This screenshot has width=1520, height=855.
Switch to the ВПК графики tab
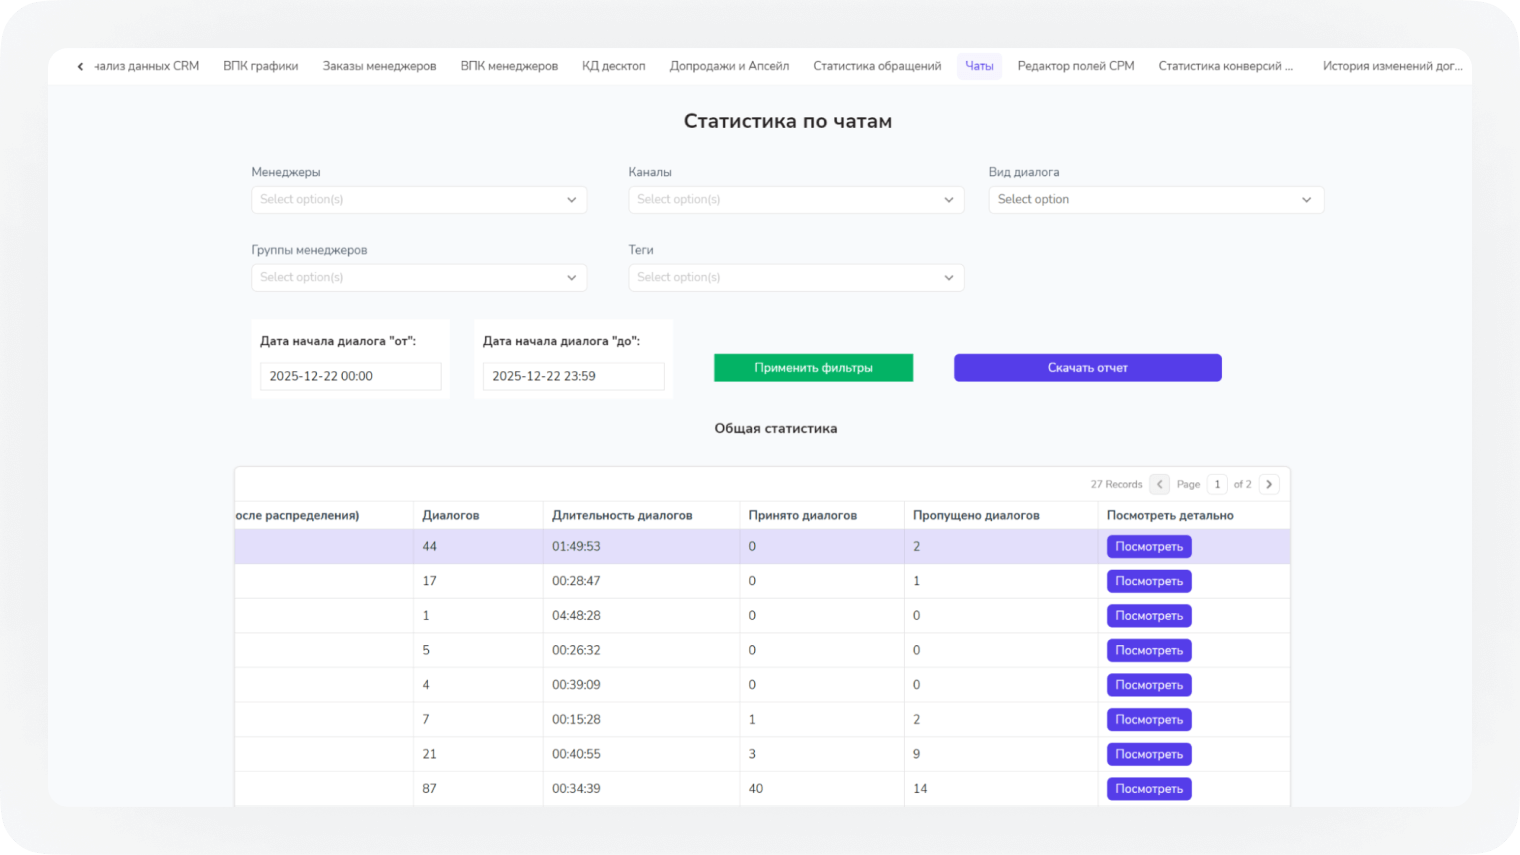pos(261,66)
